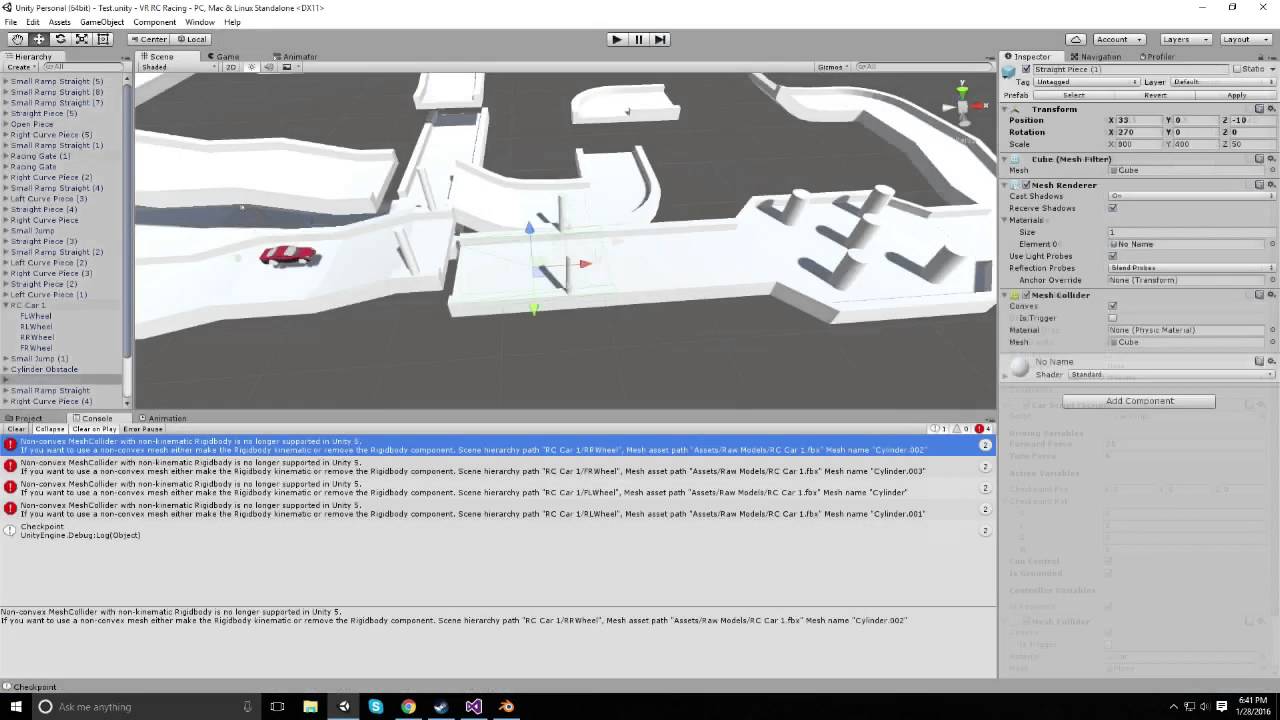Screen dimensions: 1280x720
Task: Toggle Mesh Renderer enabled checkbox
Action: (1026, 185)
